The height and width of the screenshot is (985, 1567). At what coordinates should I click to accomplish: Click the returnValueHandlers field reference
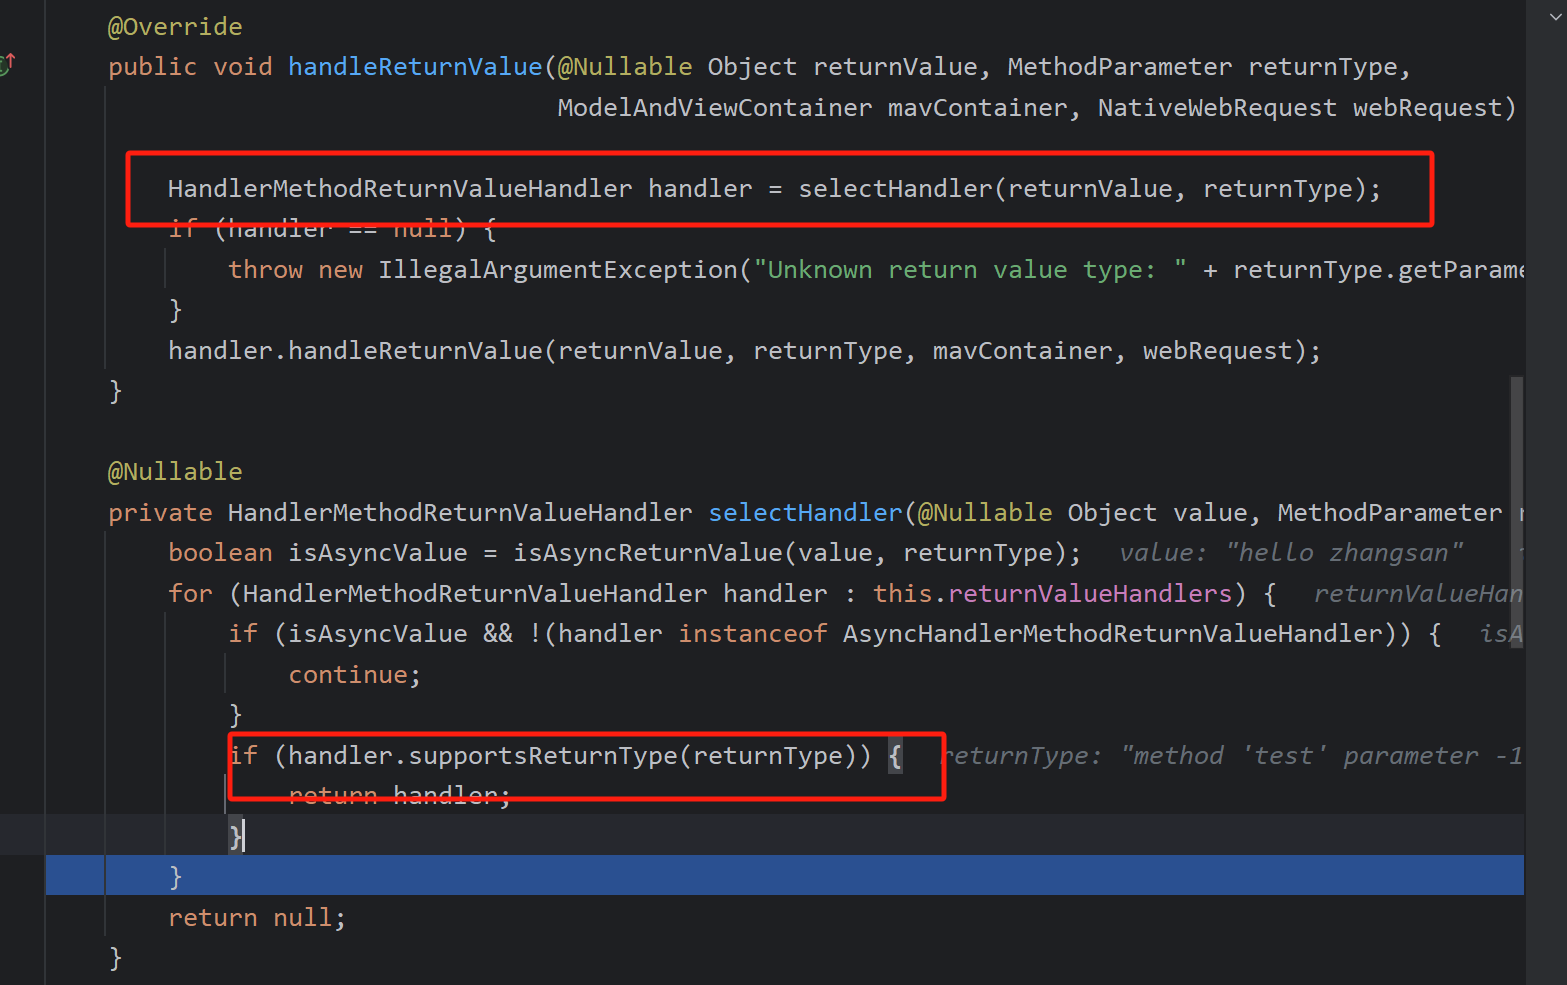(x=1090, y=594)
